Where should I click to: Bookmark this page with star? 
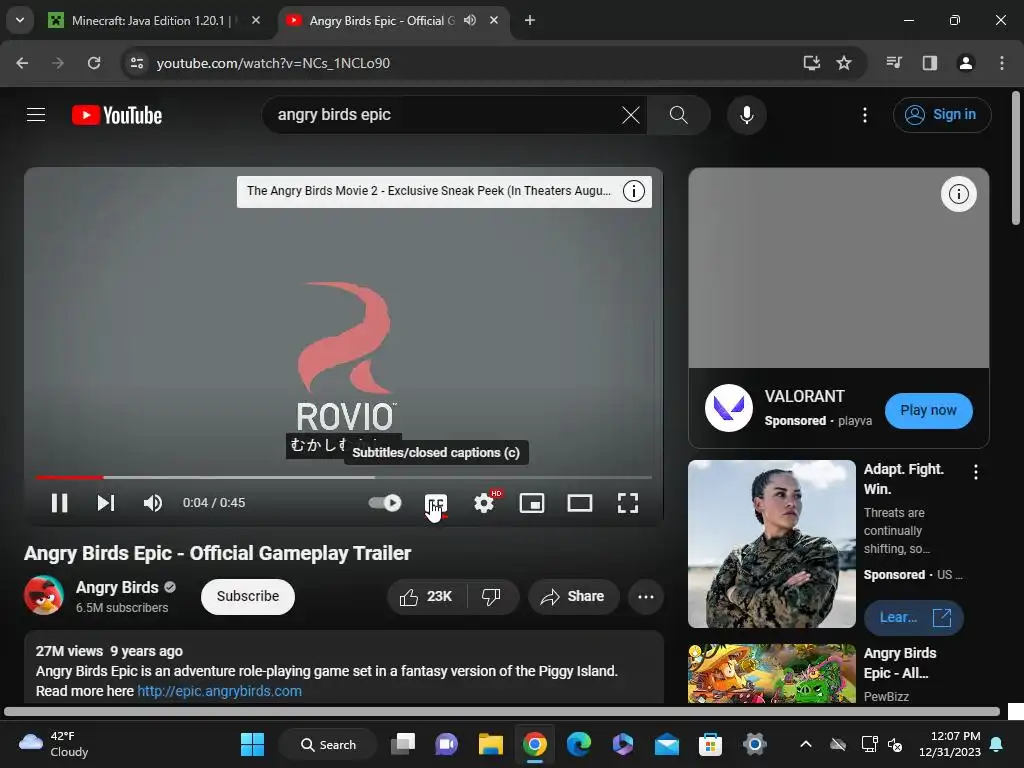844,63
